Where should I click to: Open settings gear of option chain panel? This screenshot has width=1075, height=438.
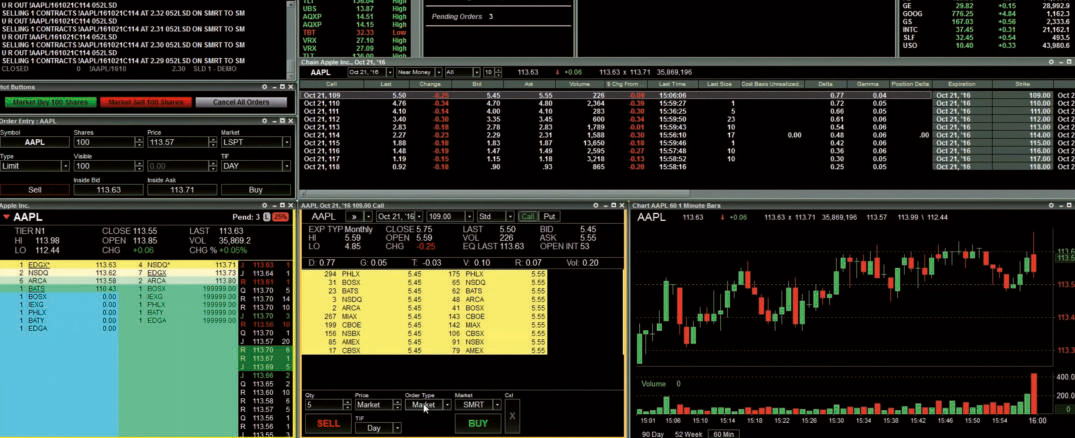coord(1050,61)
